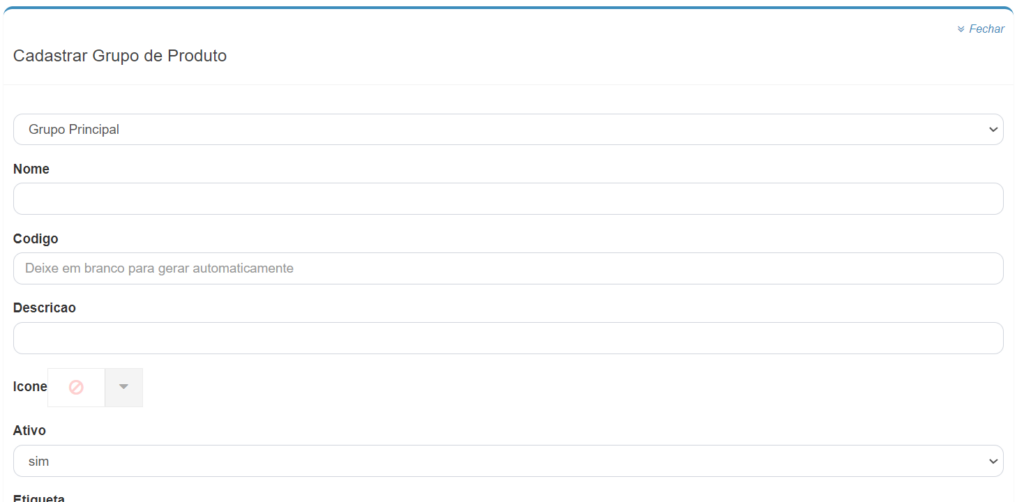The image size is (1024, 502).
Task: Open the Ativo dropdown set to sim
Action: point(507,461)
